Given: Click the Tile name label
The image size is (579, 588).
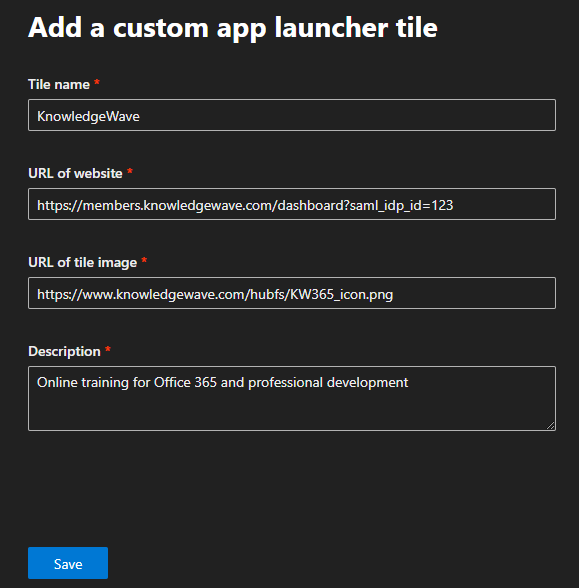Looking at the screenshot, I should (59, 84).
